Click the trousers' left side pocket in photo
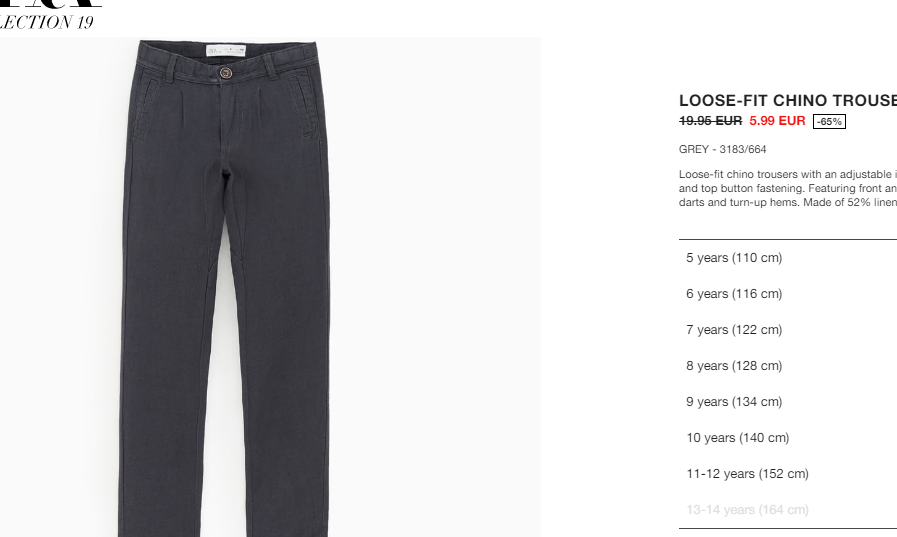 pos(146,109)
